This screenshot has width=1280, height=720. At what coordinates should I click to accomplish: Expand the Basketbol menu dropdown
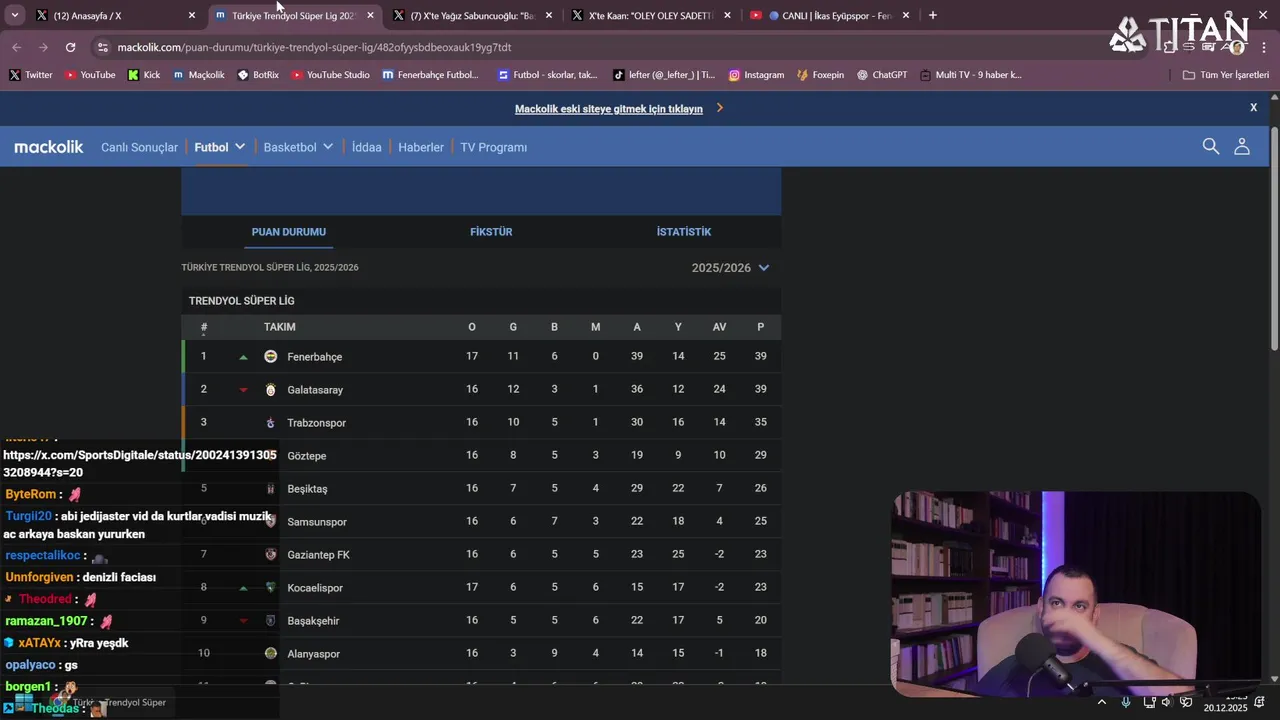(x=327, y=146)
